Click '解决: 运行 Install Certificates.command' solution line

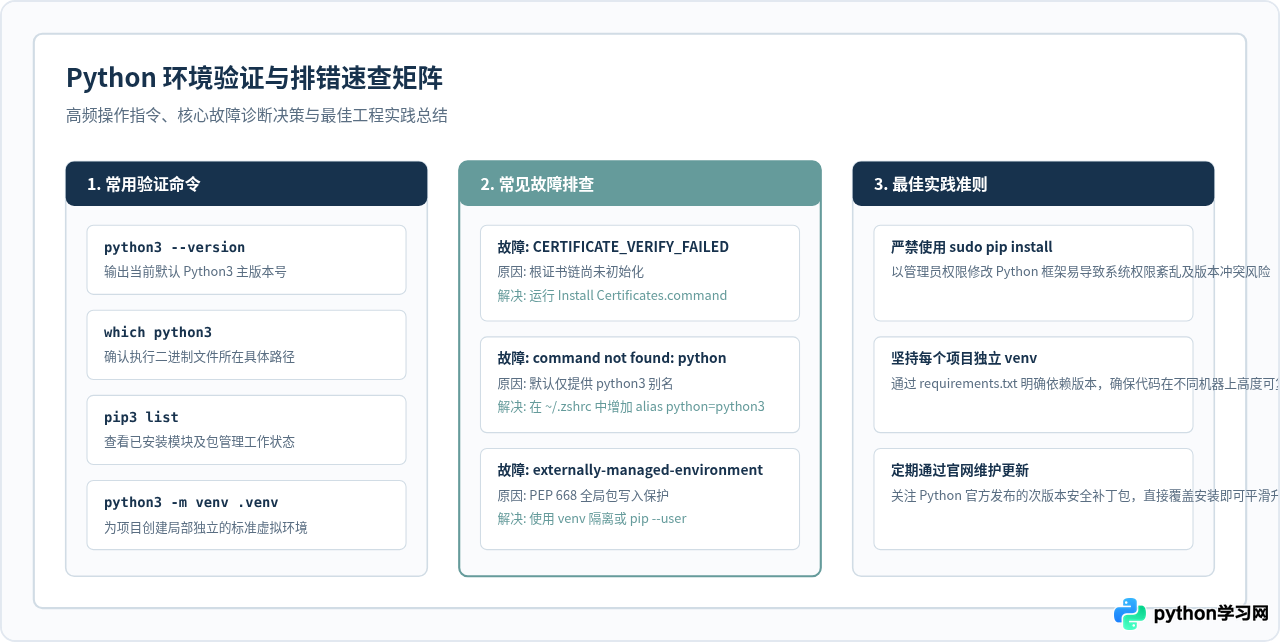[x=612, y=296]
